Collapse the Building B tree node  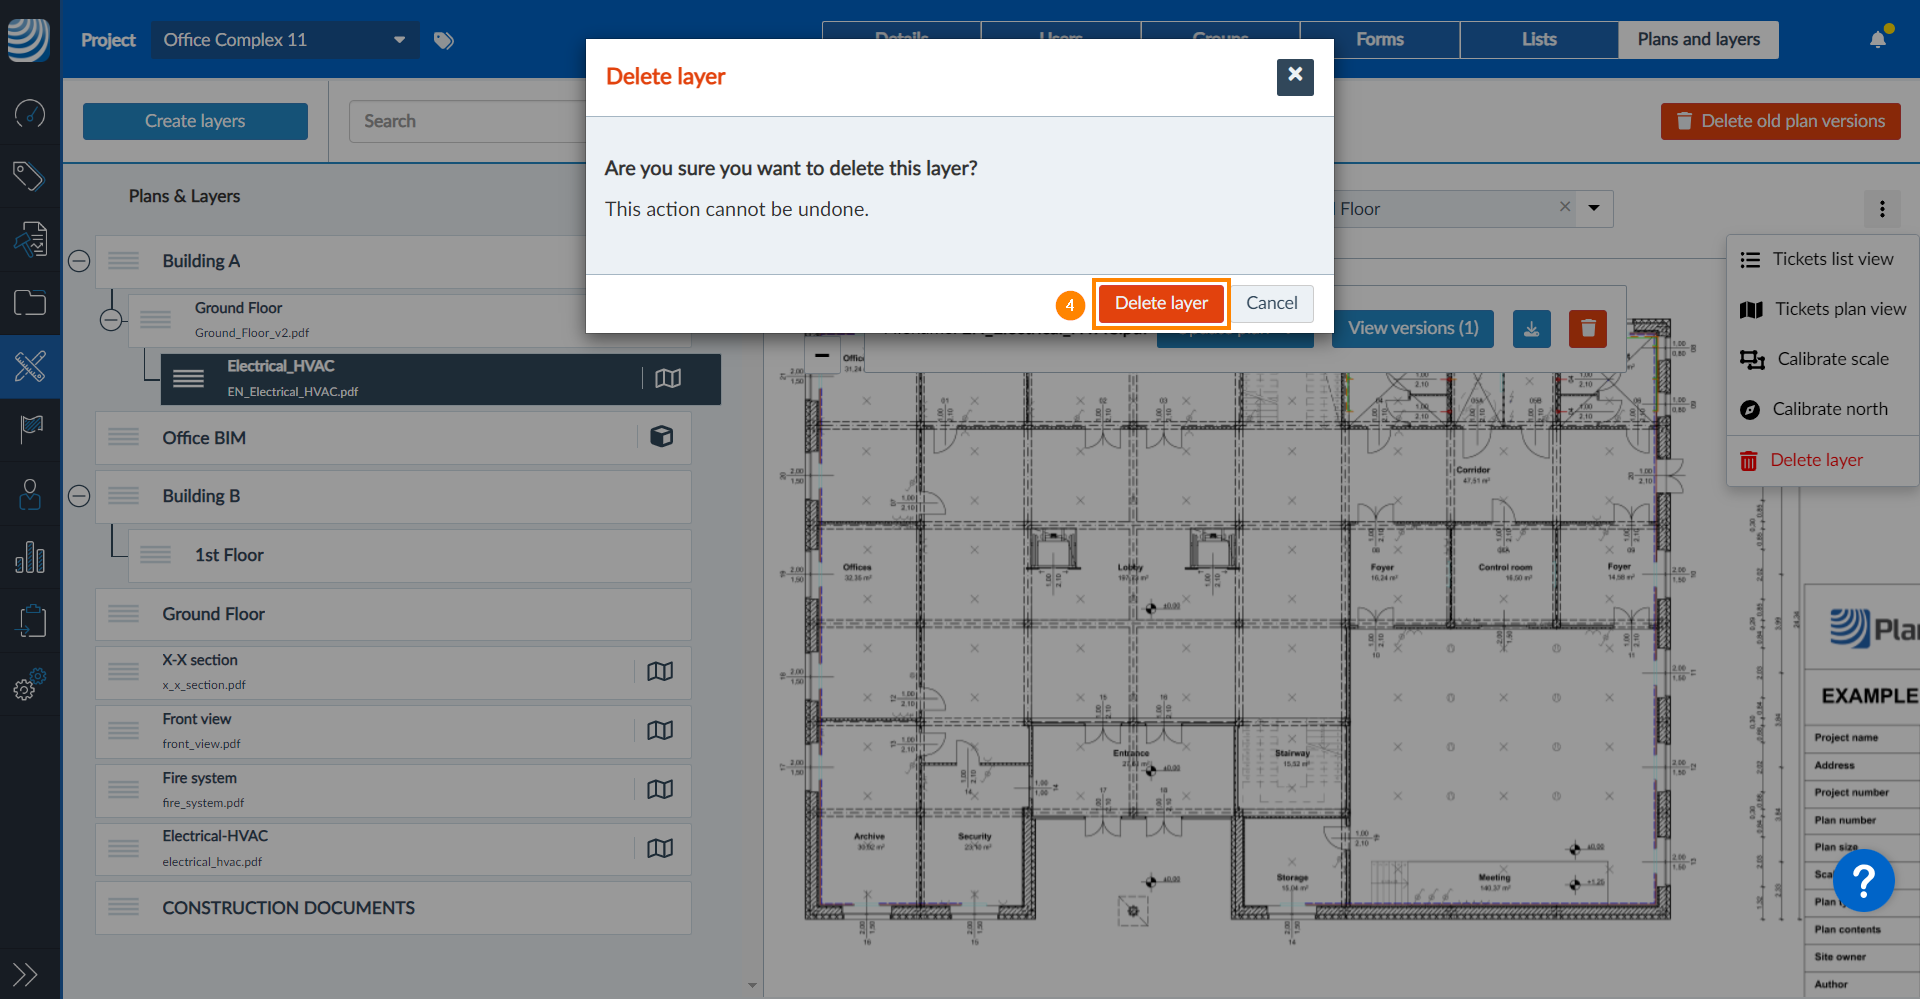tap(79, 496)
